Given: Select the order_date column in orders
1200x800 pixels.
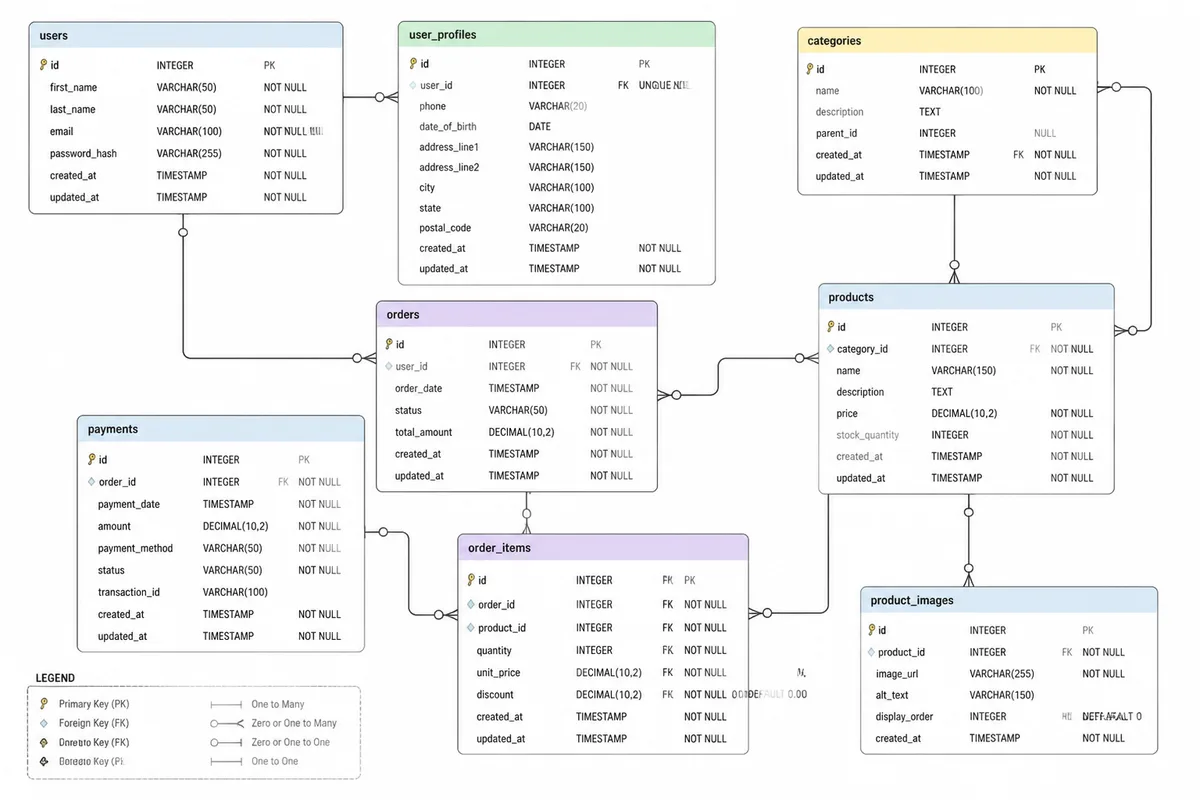Looking at the screenshot, I should (x=418, y=388).
